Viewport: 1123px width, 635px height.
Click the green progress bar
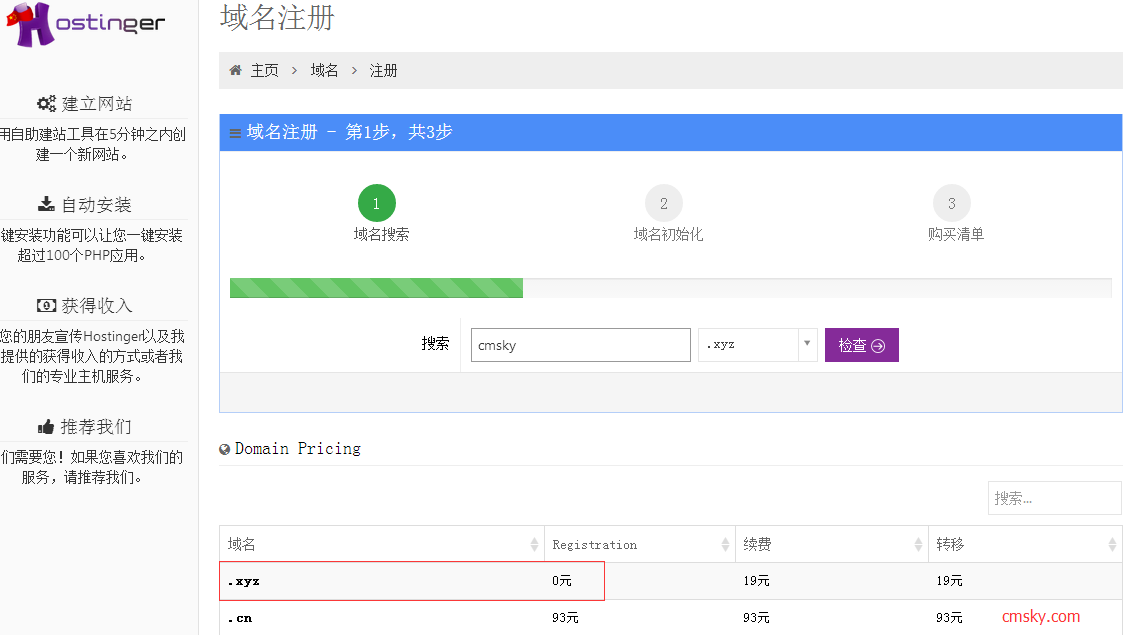pyautogui.click(x=376, y=288)
